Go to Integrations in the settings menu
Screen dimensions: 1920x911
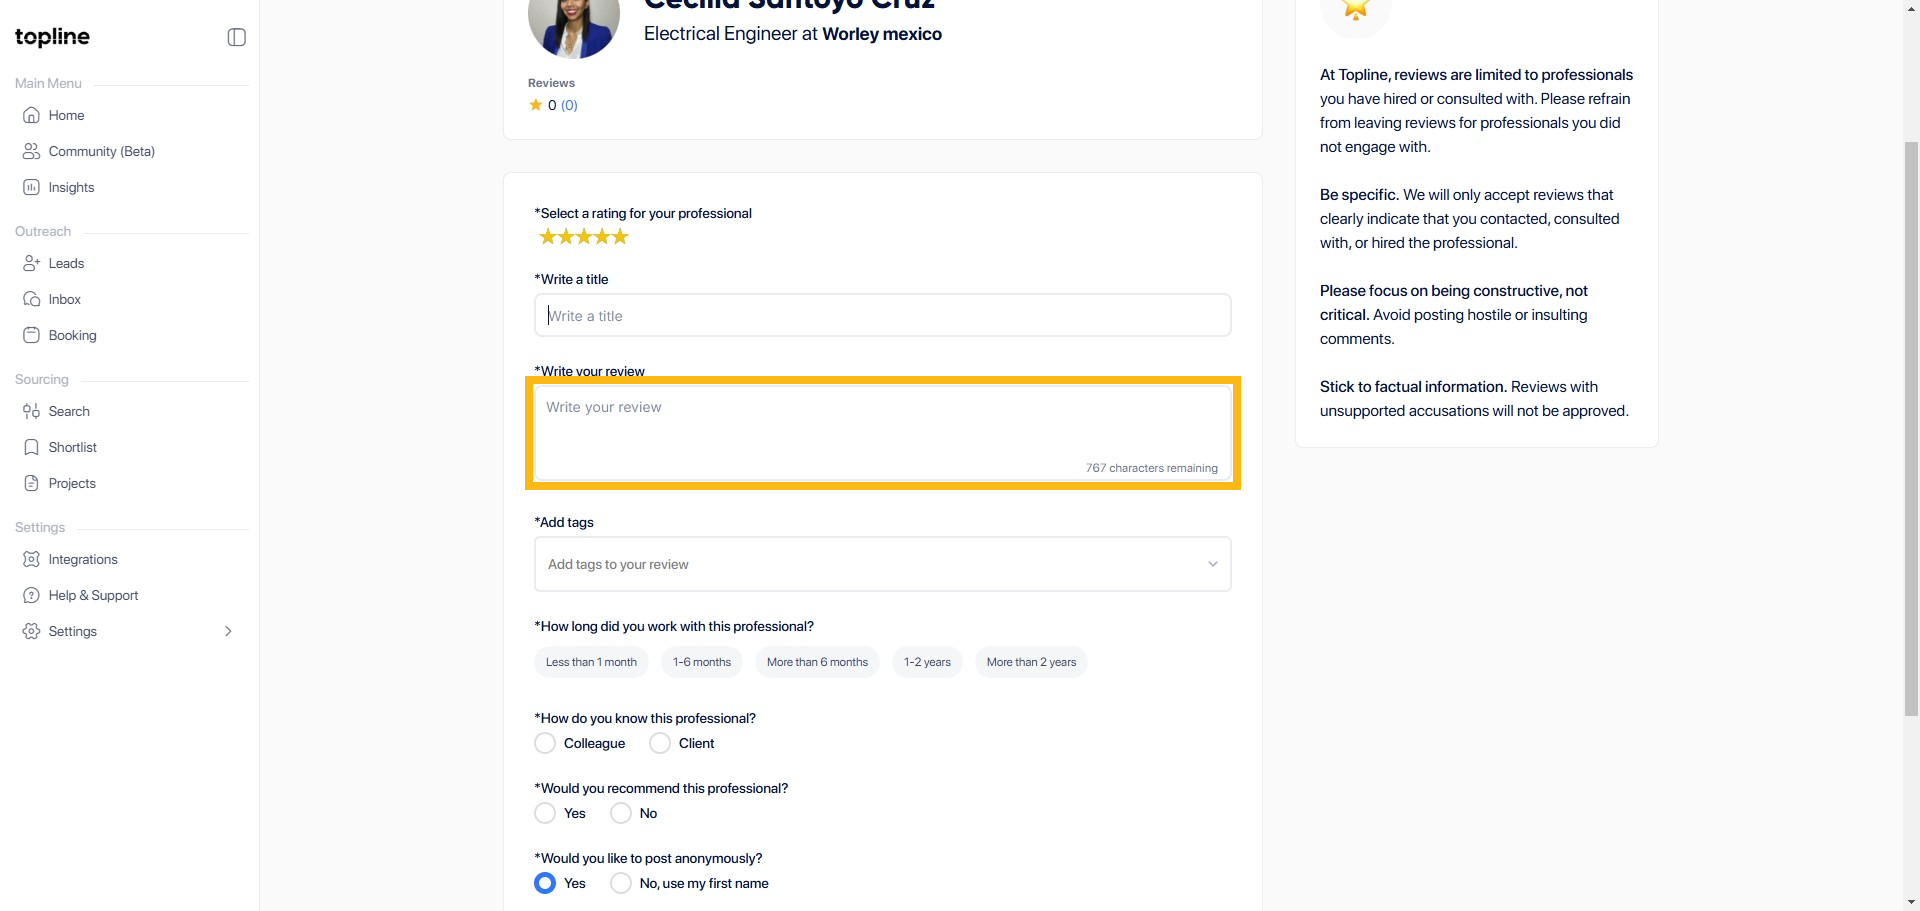click(83, 559)
